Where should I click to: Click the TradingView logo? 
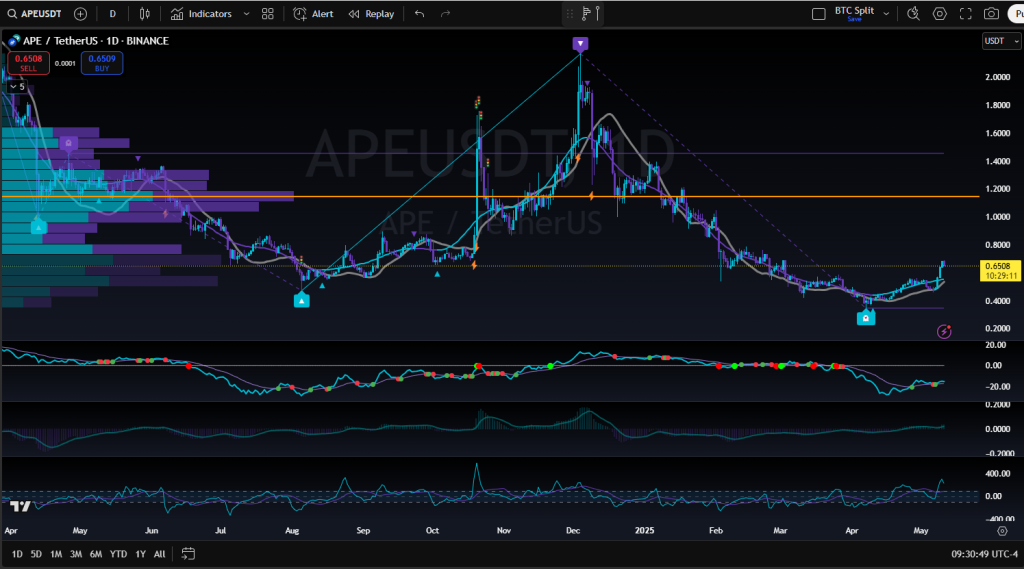20,506
